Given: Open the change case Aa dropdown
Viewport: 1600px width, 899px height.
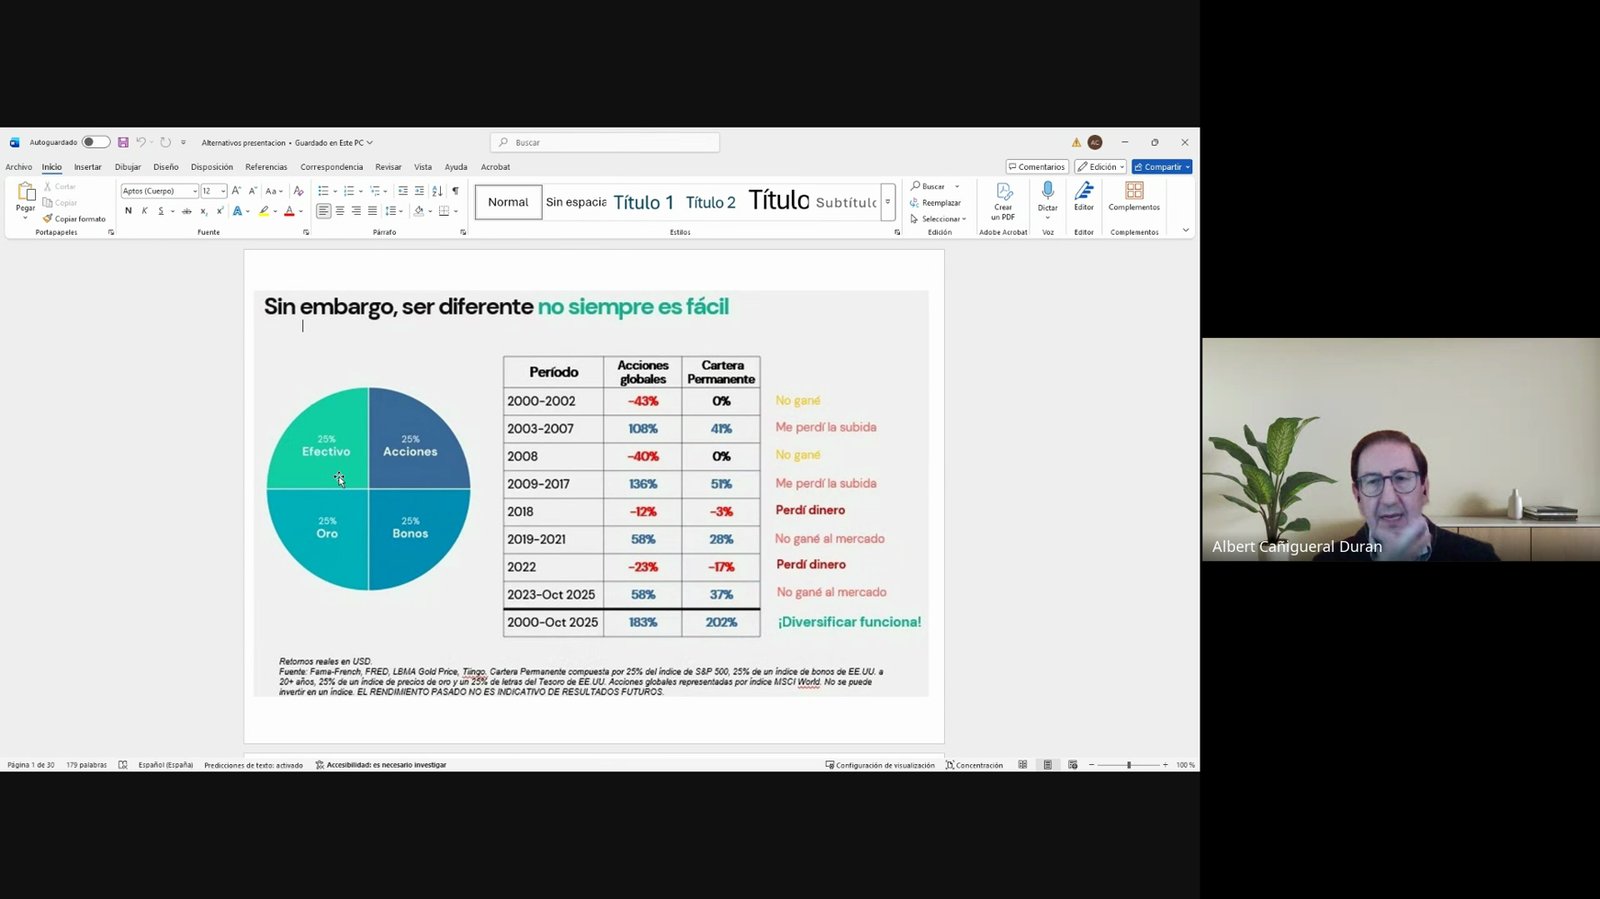Looking at the screenshot, I should click(x=272, y=191).
